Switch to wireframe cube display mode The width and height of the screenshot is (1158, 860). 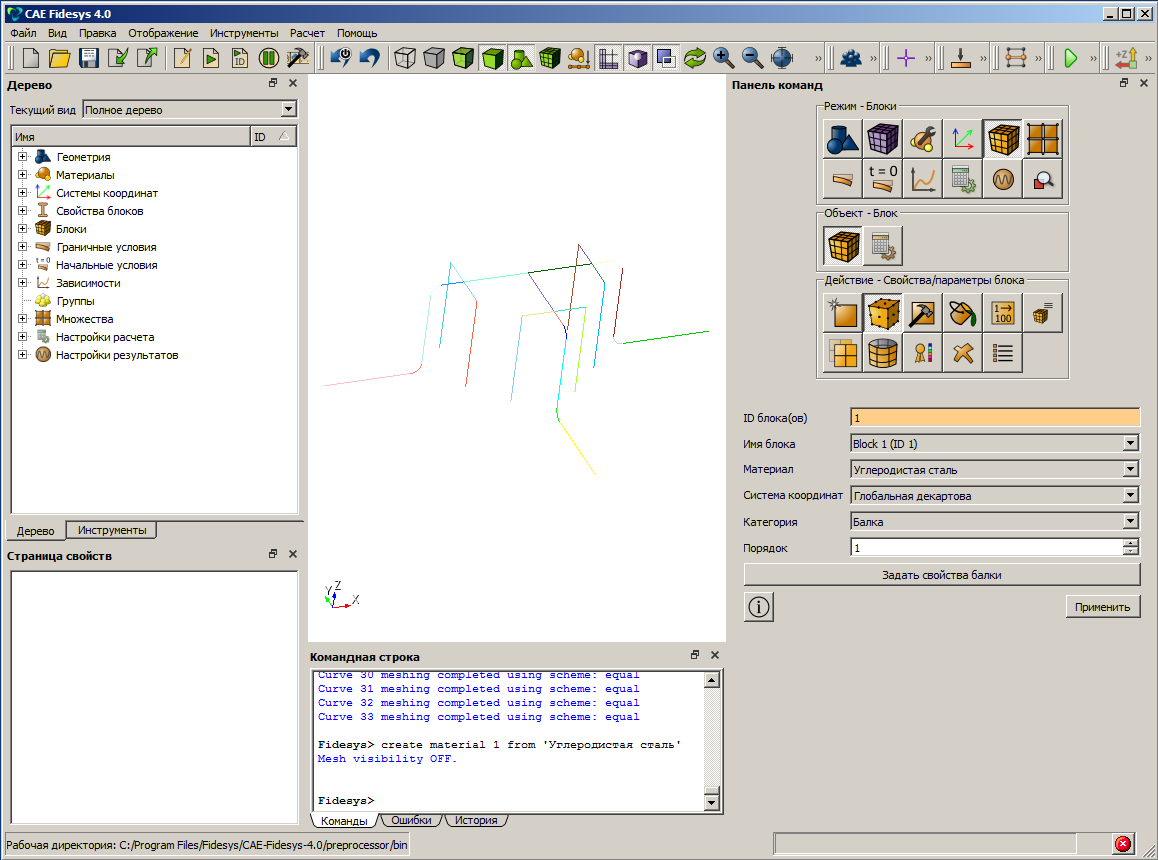point(405,58)
